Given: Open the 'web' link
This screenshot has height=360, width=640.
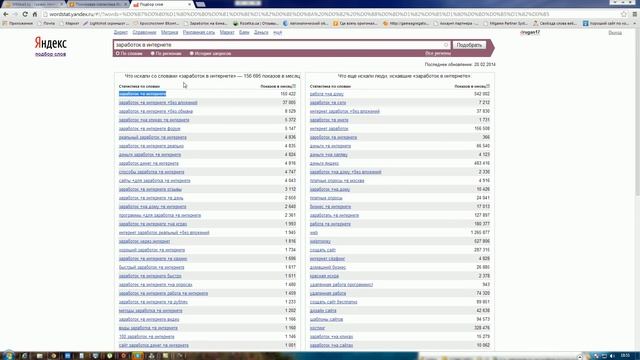Looking at the screenshot, I should [x=313, y=233].
